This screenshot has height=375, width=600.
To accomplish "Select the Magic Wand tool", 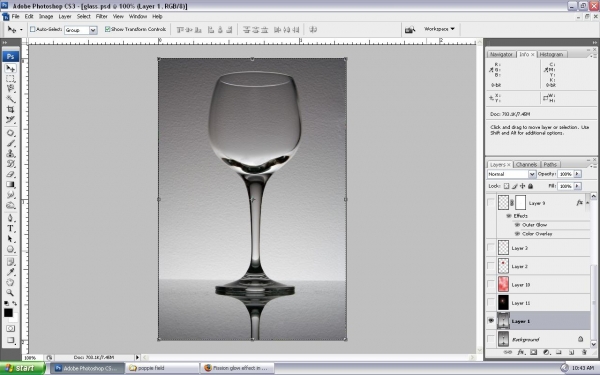I will pos(10,99).
